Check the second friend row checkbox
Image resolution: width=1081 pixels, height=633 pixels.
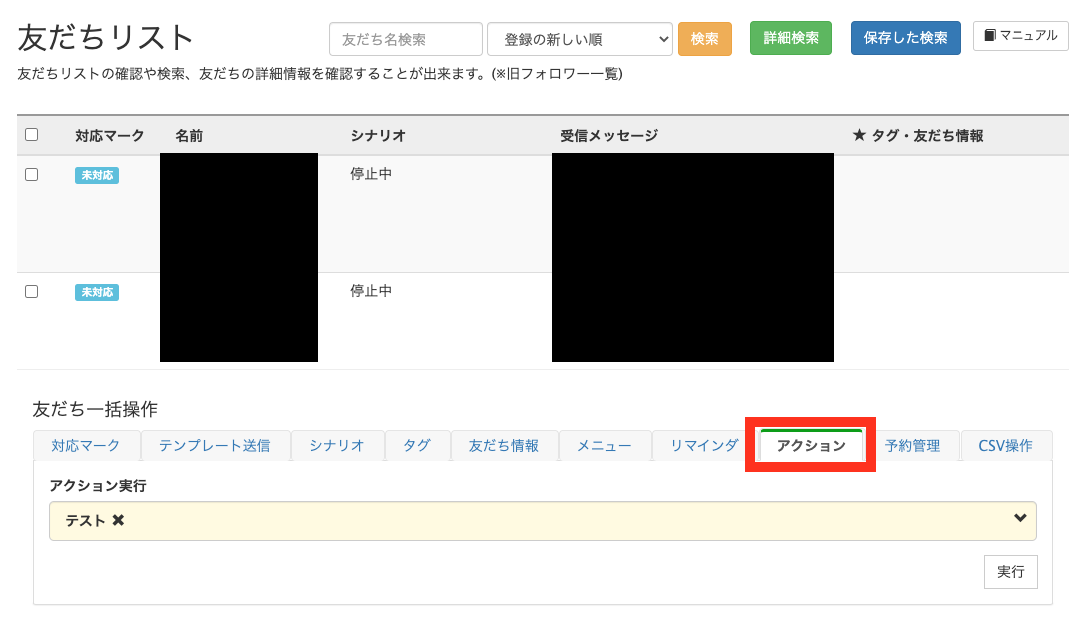coord(31,291)
